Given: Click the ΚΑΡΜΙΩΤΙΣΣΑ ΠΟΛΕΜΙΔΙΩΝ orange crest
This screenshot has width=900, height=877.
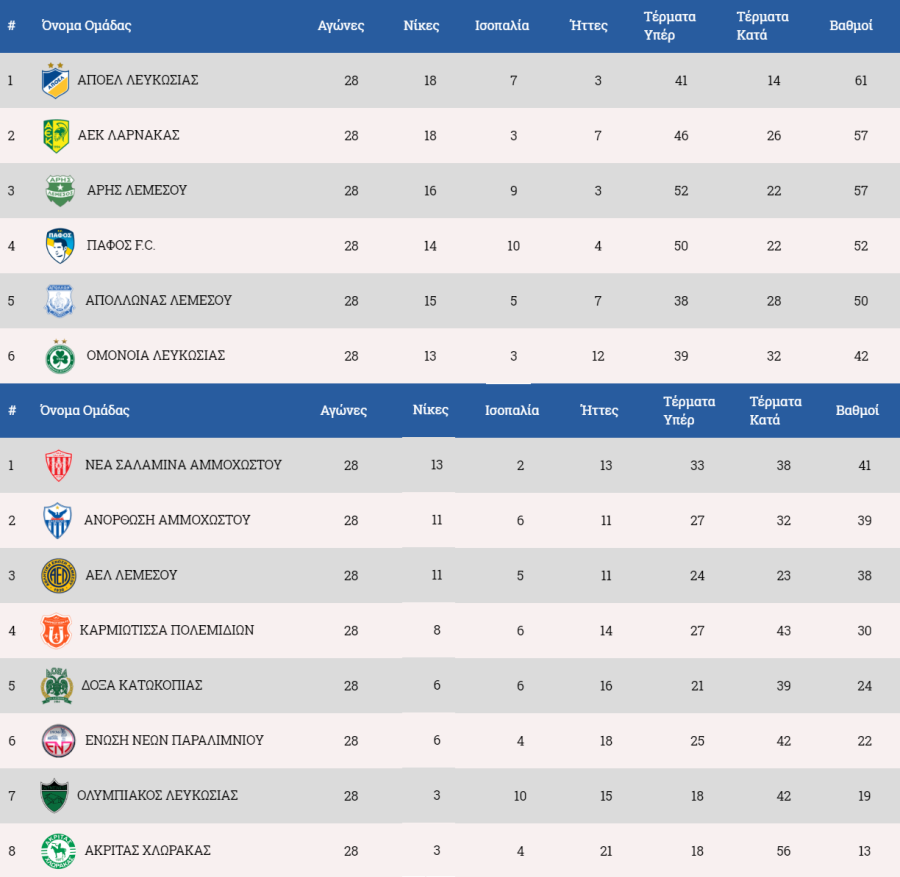Looking at the screenshot, I should pos(56,631).
